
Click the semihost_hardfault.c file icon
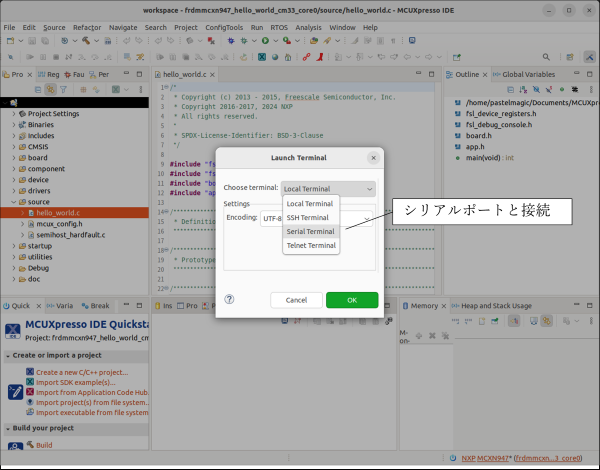[x=30, y=235]
